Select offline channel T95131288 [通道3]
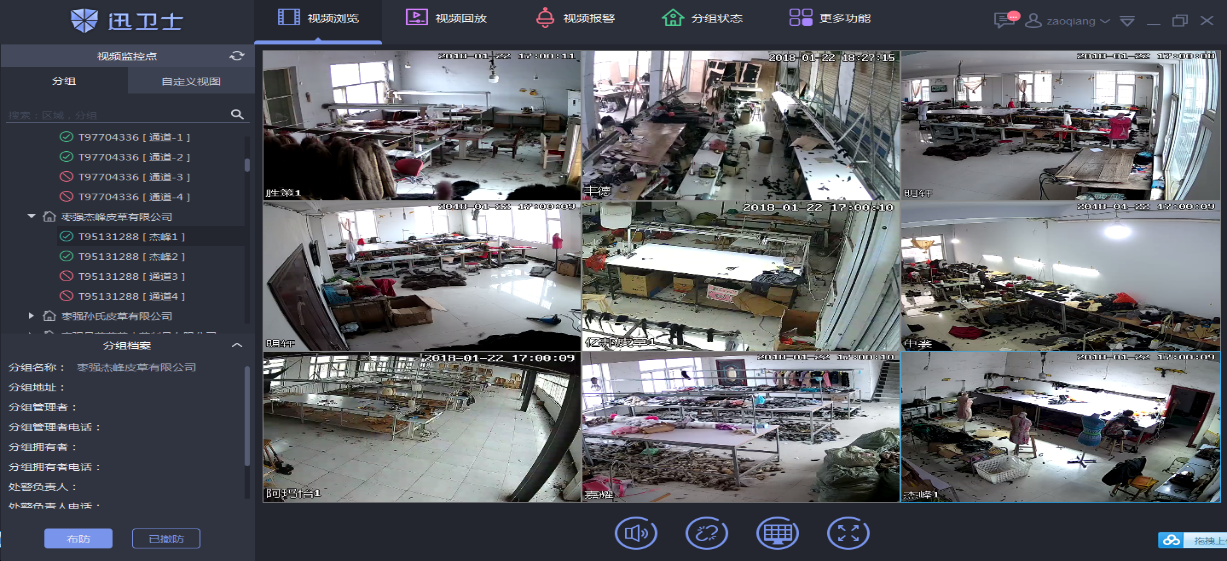Screen dimensions: 1227x561 131,277
